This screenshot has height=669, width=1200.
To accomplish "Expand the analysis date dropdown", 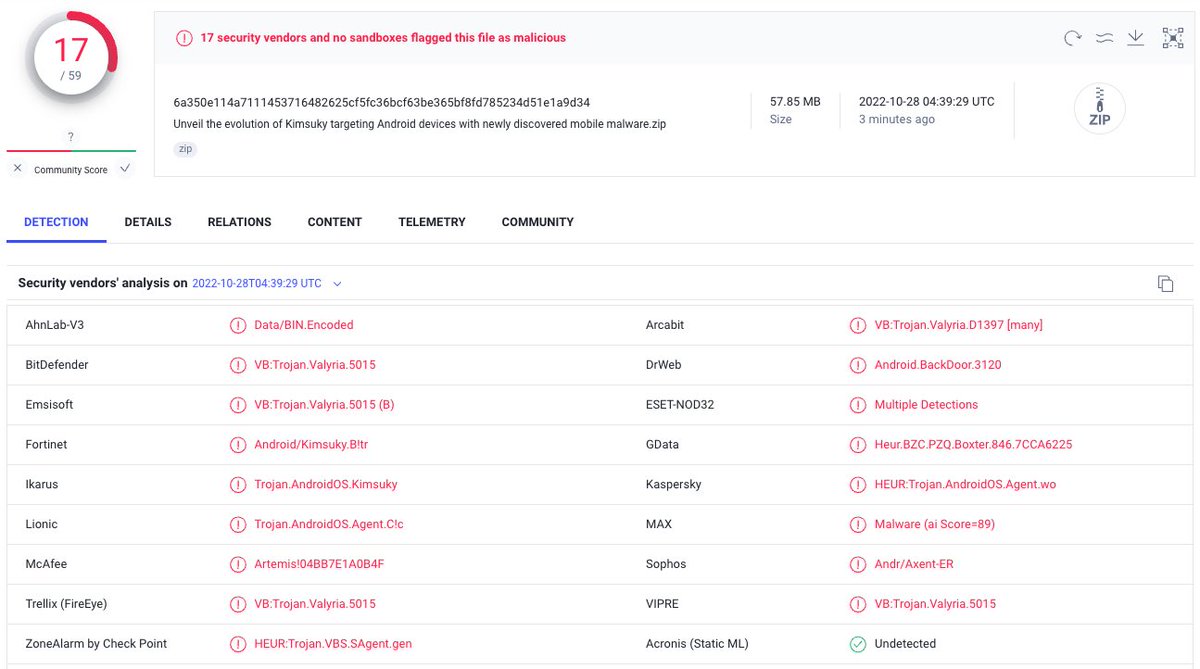I will 338,283.
